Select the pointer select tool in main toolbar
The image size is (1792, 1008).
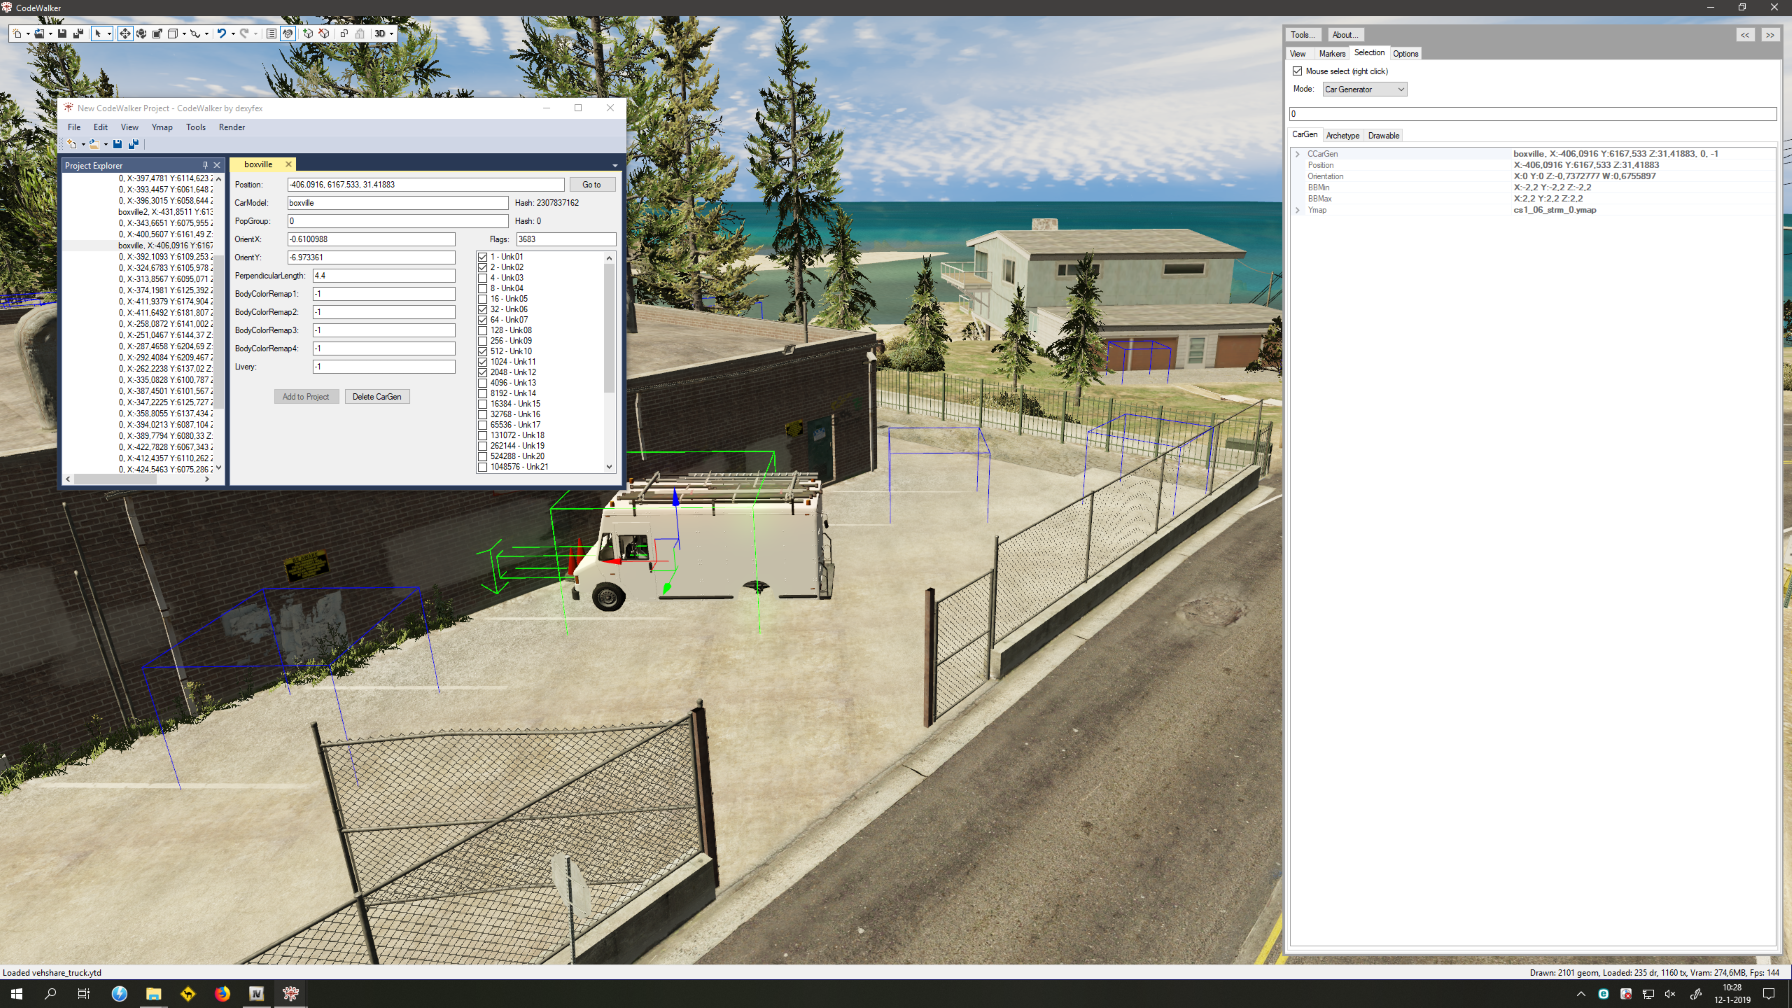click(98, 34)
